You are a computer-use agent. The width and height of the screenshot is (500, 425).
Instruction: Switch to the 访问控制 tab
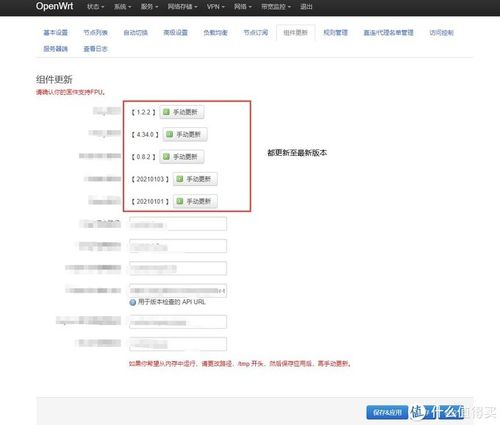(x=442, y=33)
